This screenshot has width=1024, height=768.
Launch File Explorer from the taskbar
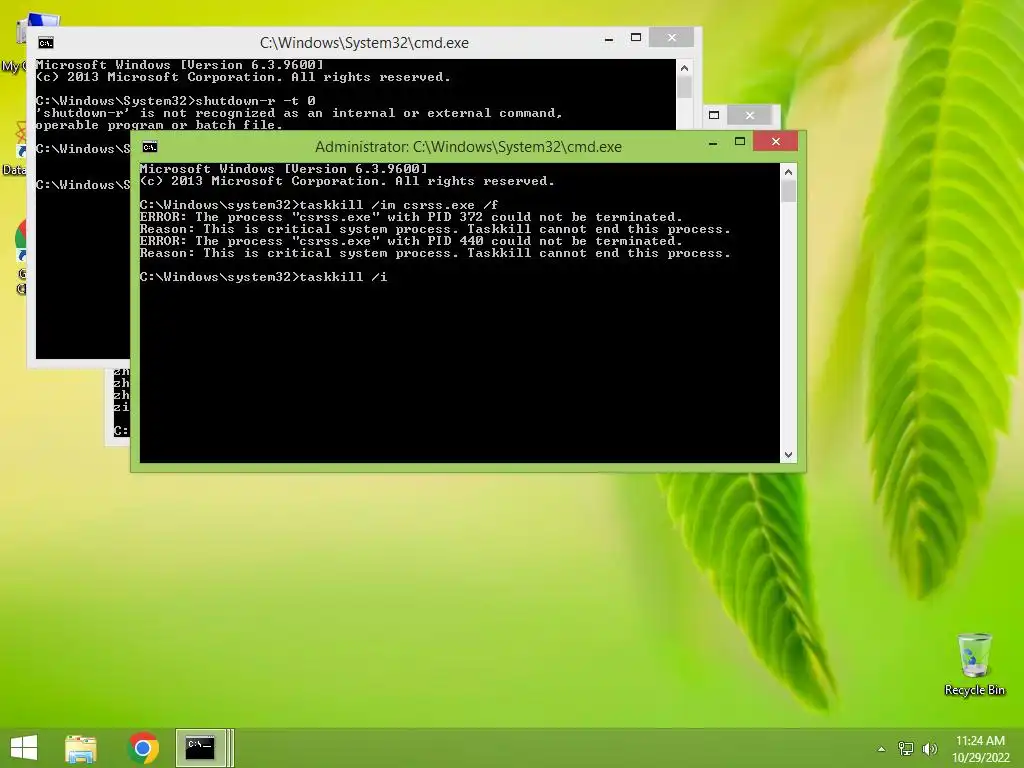(80, 748)
